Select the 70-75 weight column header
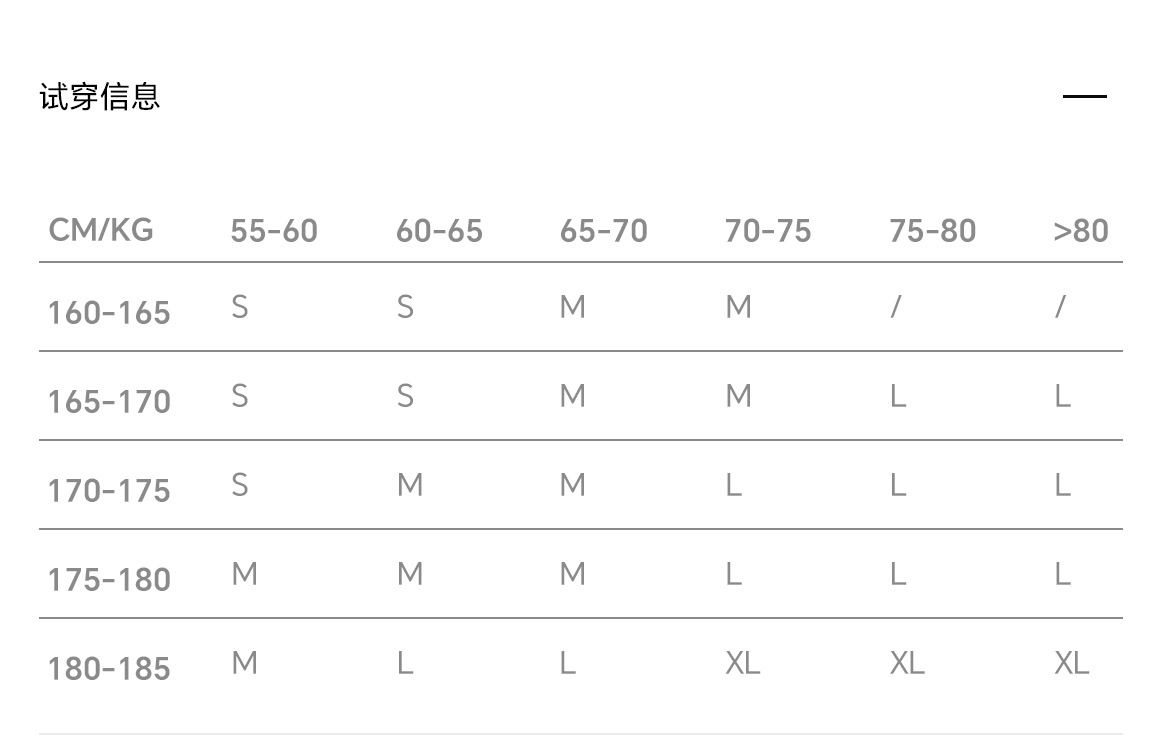The height and width of the screenshot is (737, 1160). [768, 231]
